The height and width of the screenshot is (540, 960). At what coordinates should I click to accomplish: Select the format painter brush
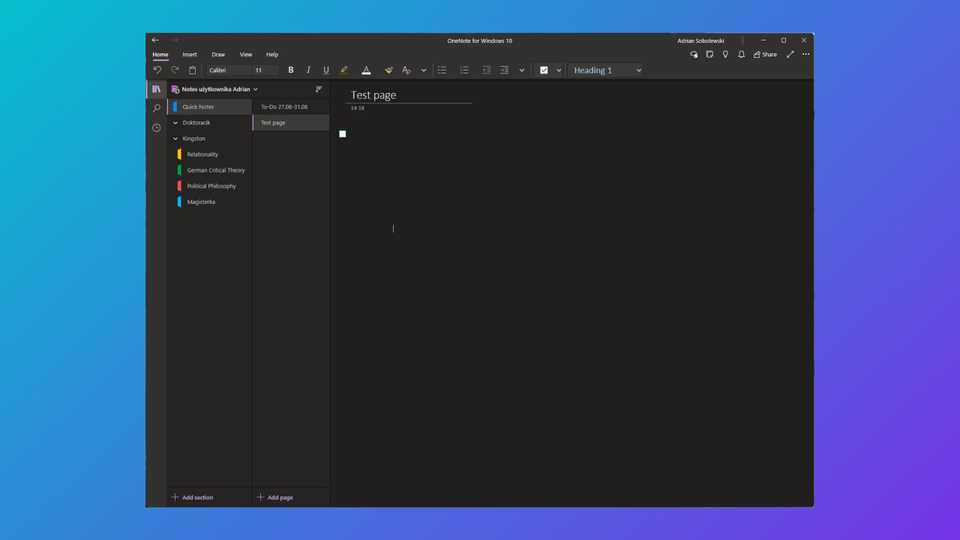coord(389,70)
